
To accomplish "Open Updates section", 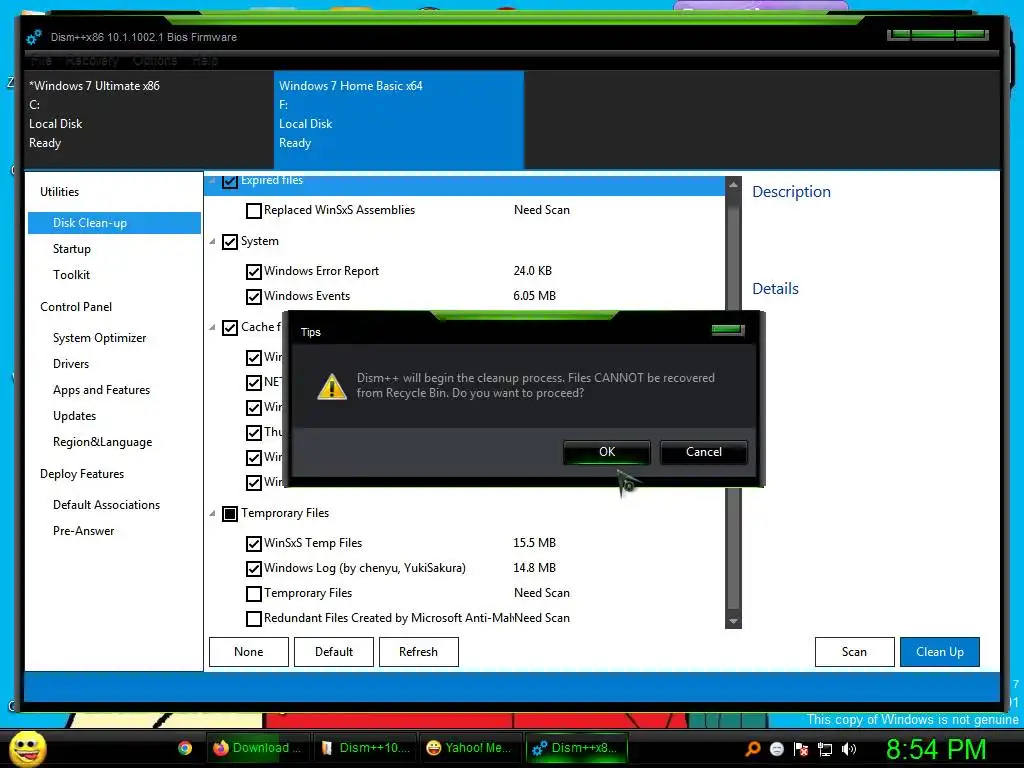I will coord(74,416).
